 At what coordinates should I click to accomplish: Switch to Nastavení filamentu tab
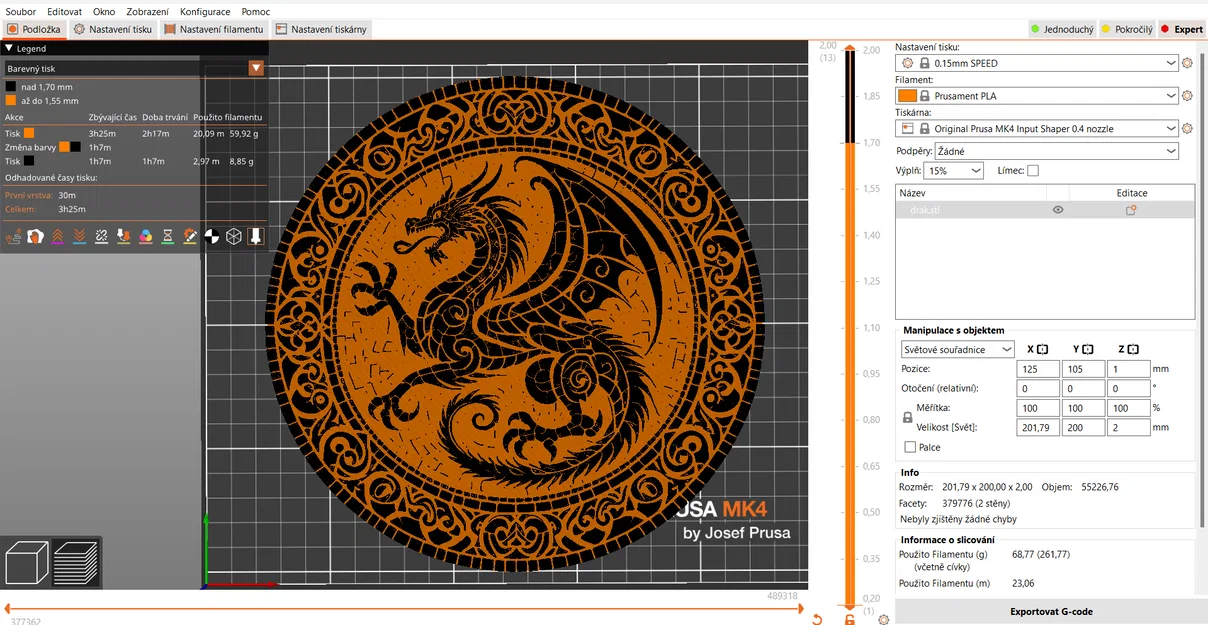click(x=213, y=29)
